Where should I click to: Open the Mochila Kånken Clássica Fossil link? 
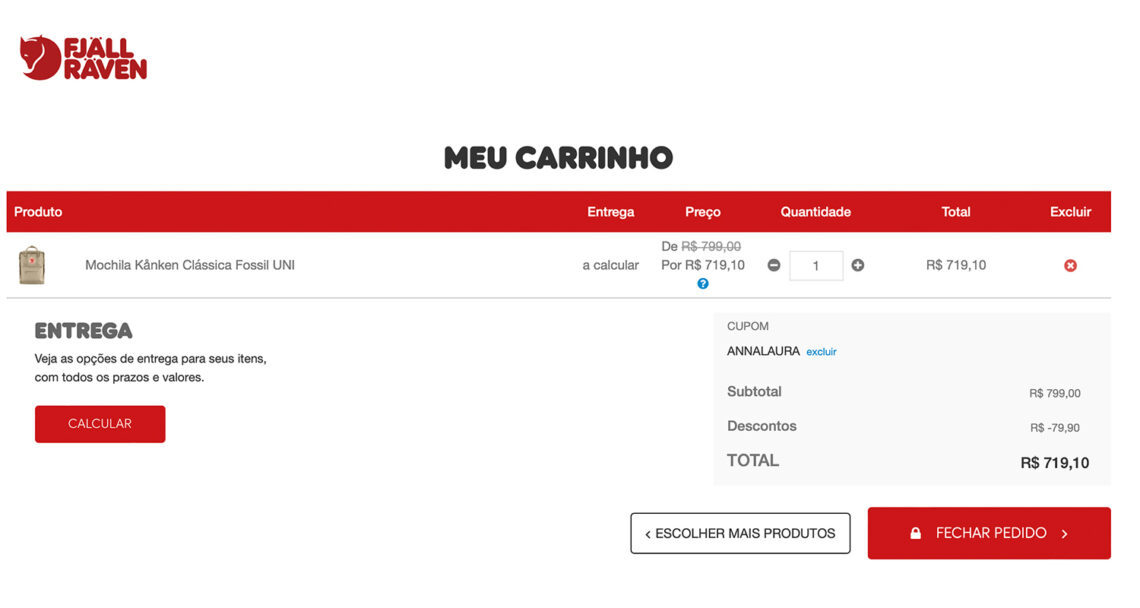coord(190,265)
